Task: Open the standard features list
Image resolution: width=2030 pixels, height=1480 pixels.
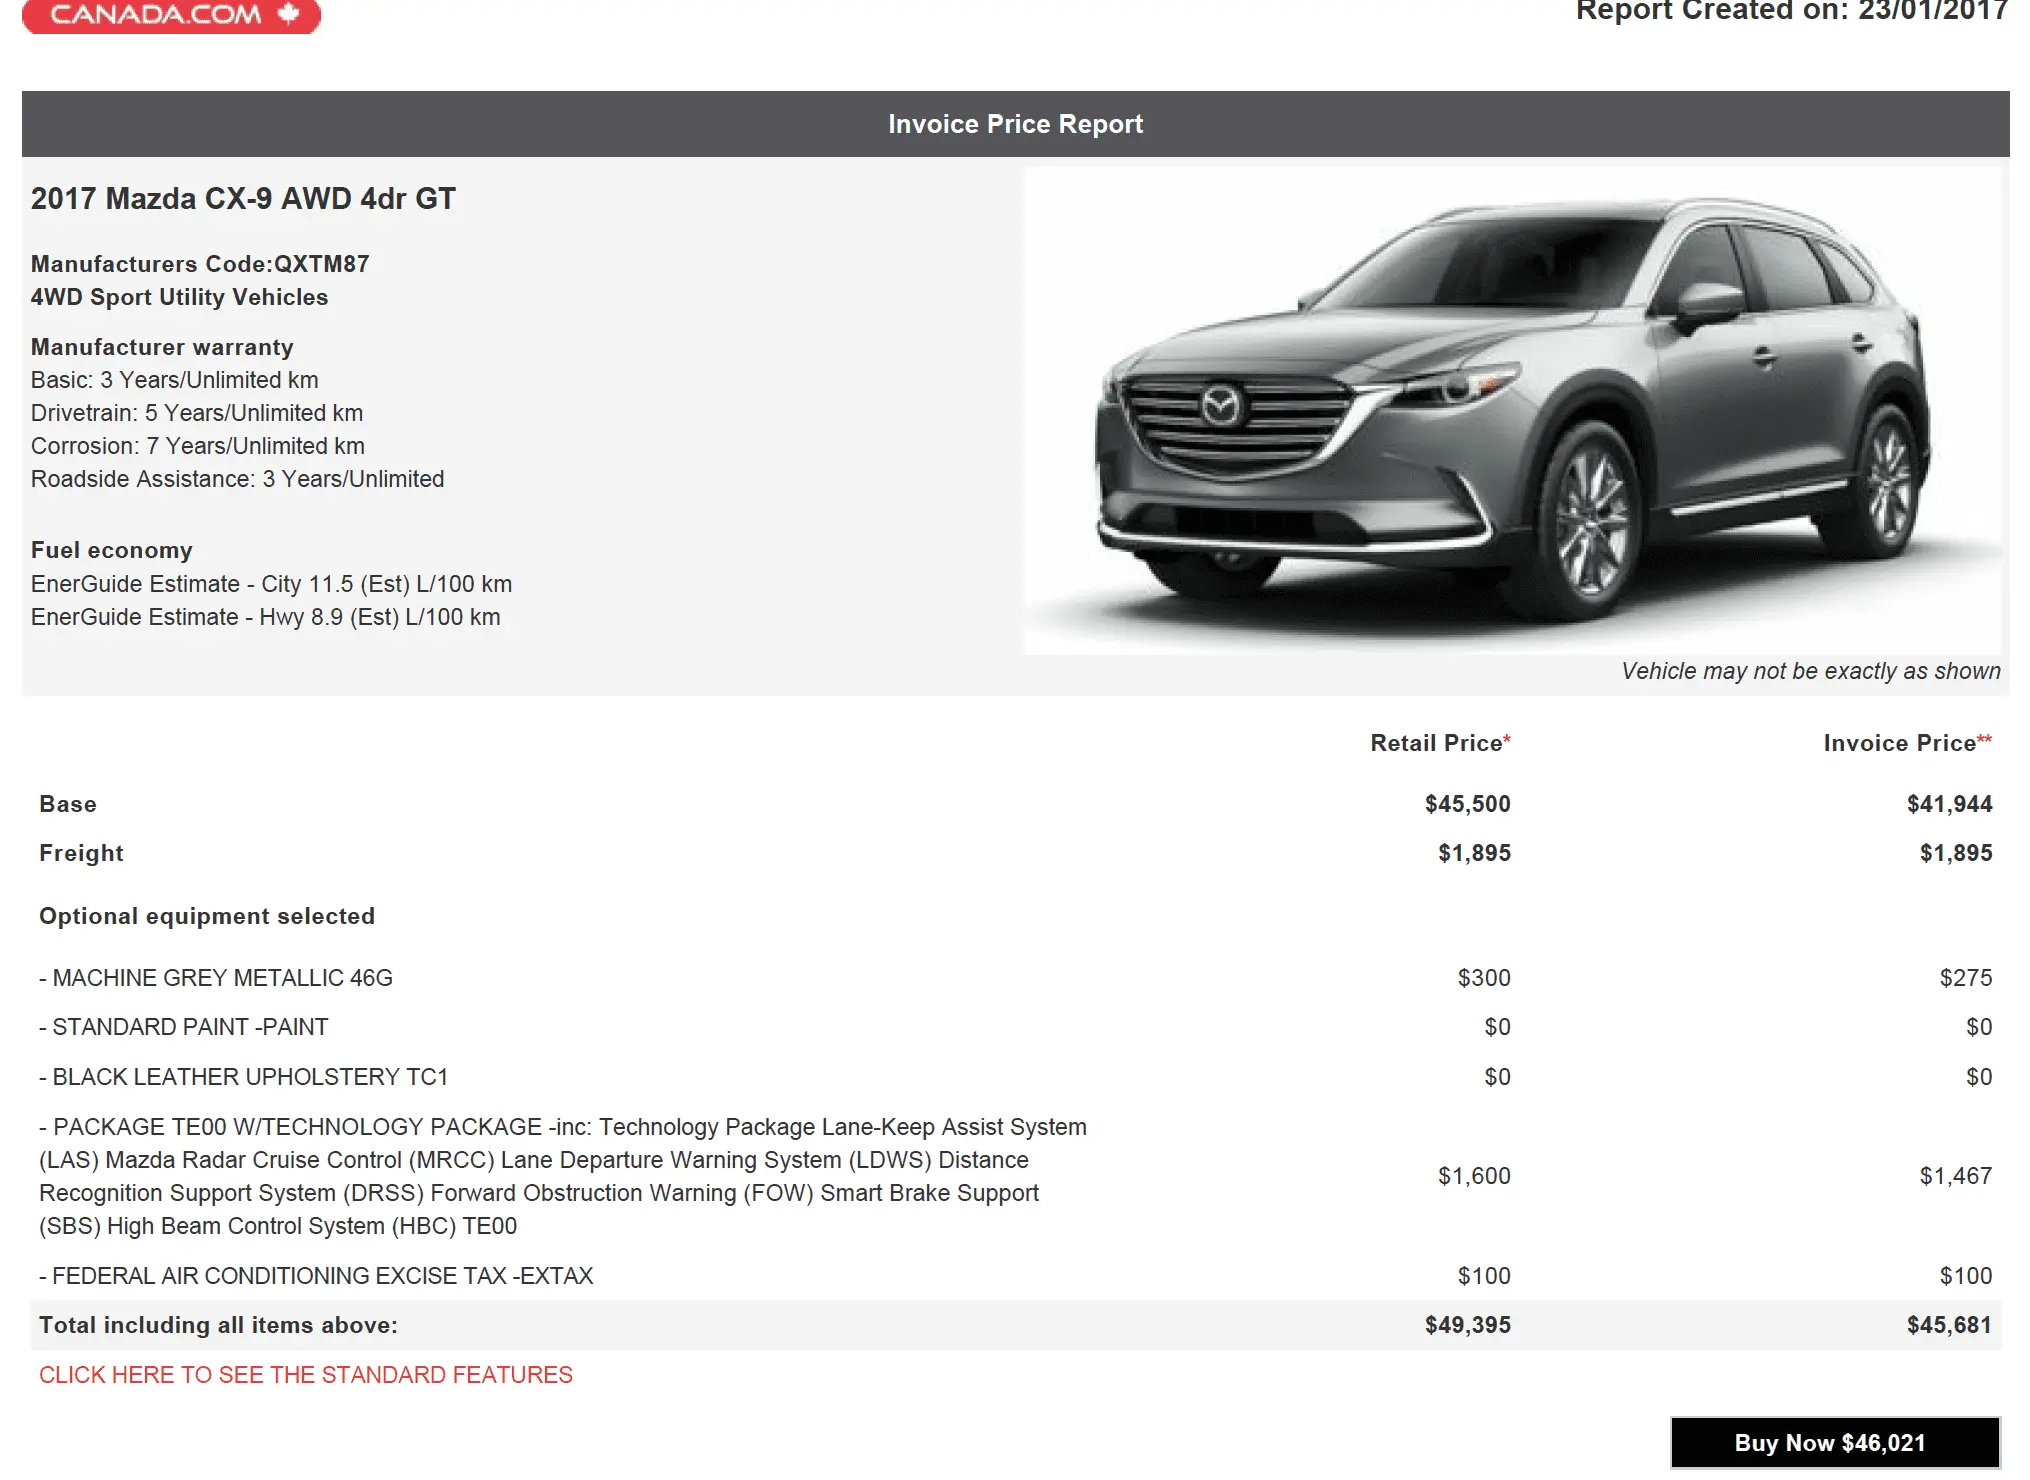Action: coord(305,1374)
